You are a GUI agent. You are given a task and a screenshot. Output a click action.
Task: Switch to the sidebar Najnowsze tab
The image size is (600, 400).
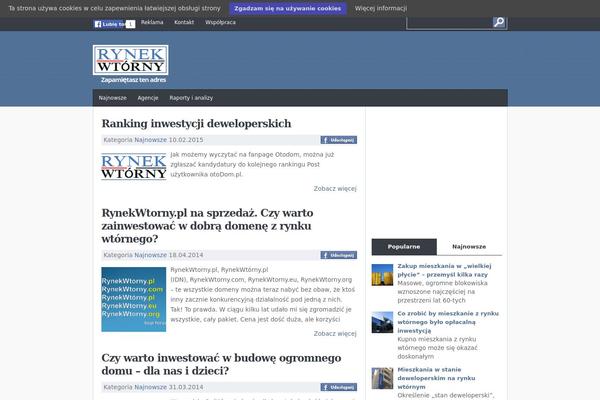click(469, 247)
